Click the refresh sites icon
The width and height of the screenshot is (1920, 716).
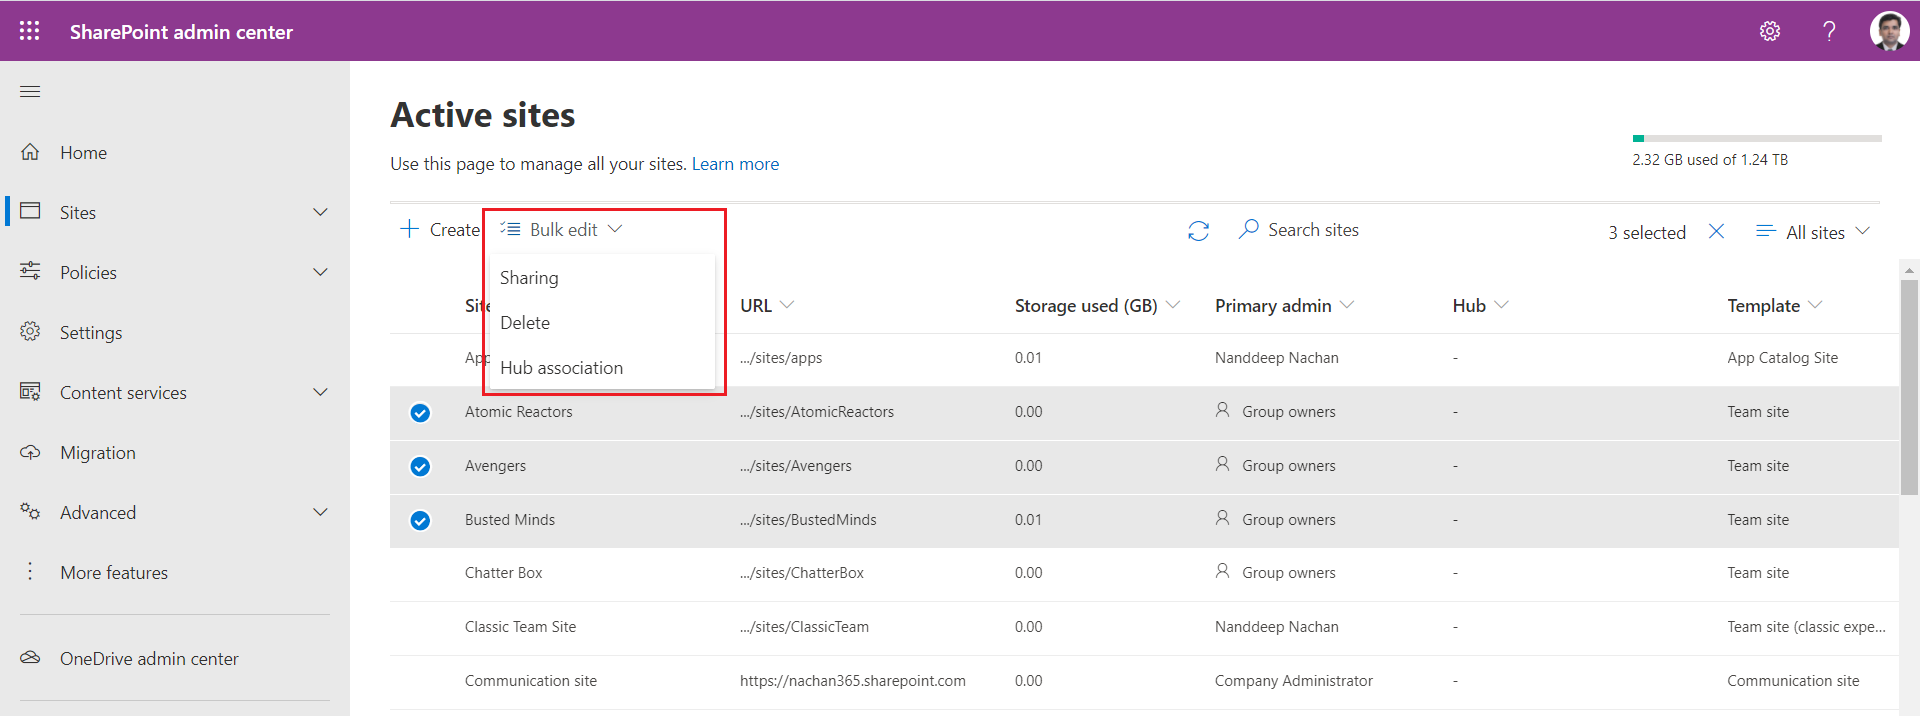1198,231
